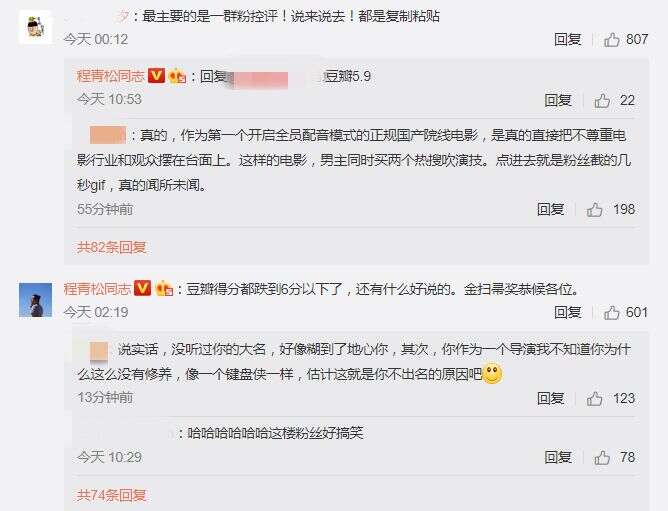Click the membership badge beside 02:19 comment author
668x511 pixels.
point(164,289)
